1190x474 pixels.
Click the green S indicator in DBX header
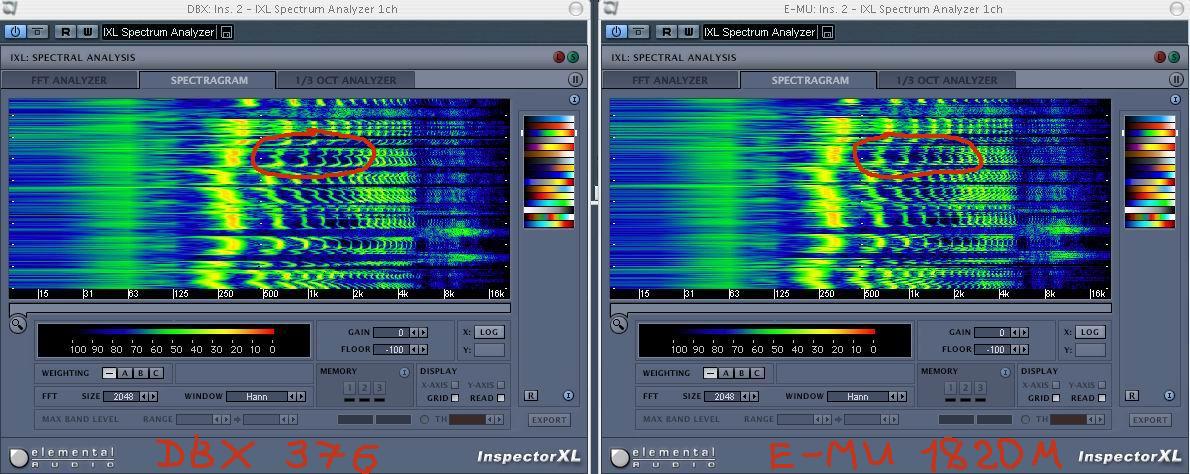[574, 58]
